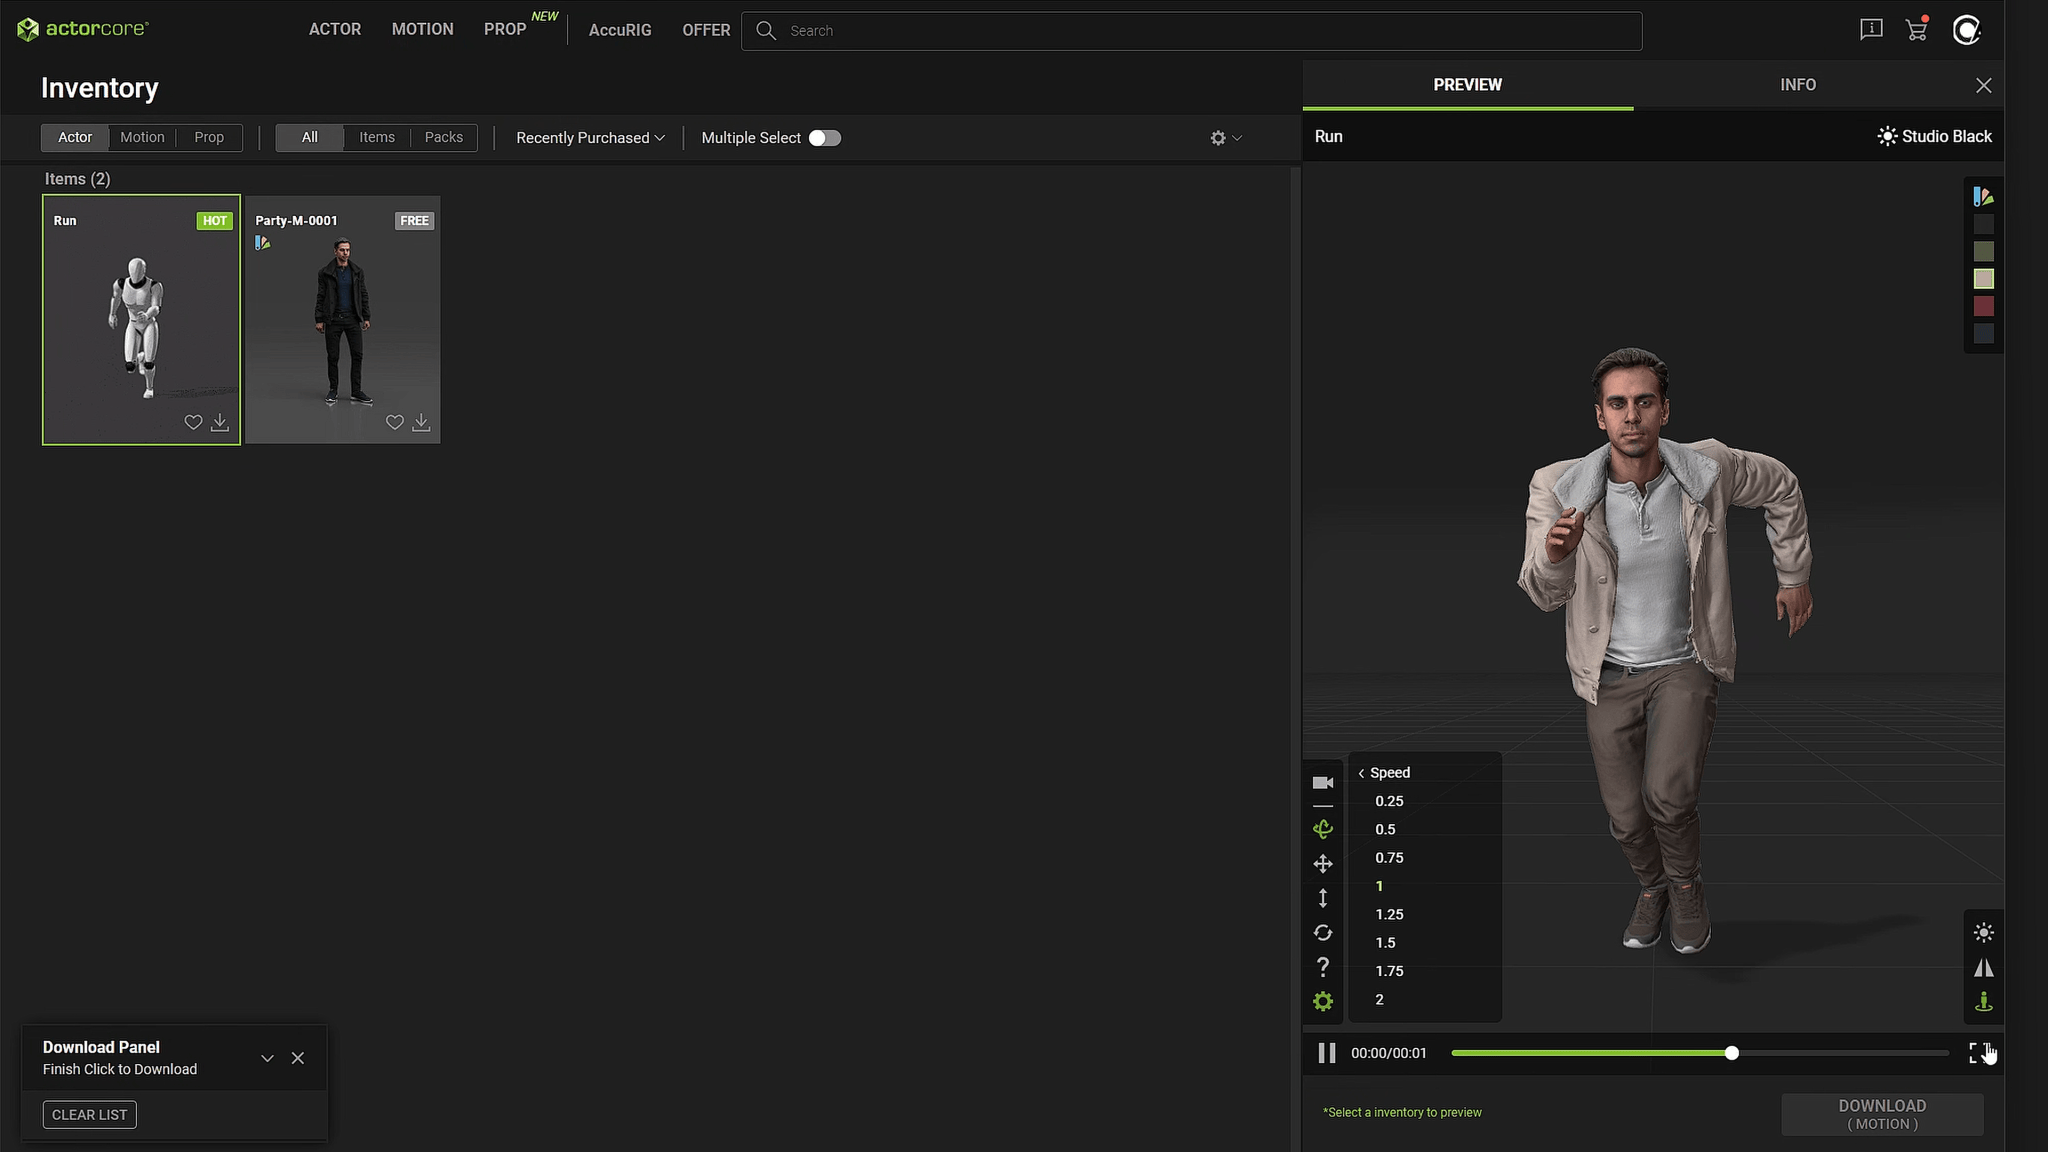
Task: Favorite the Party-M-0001 actor with heart icon
Action: pyautogui.click(x=395, y=422)
